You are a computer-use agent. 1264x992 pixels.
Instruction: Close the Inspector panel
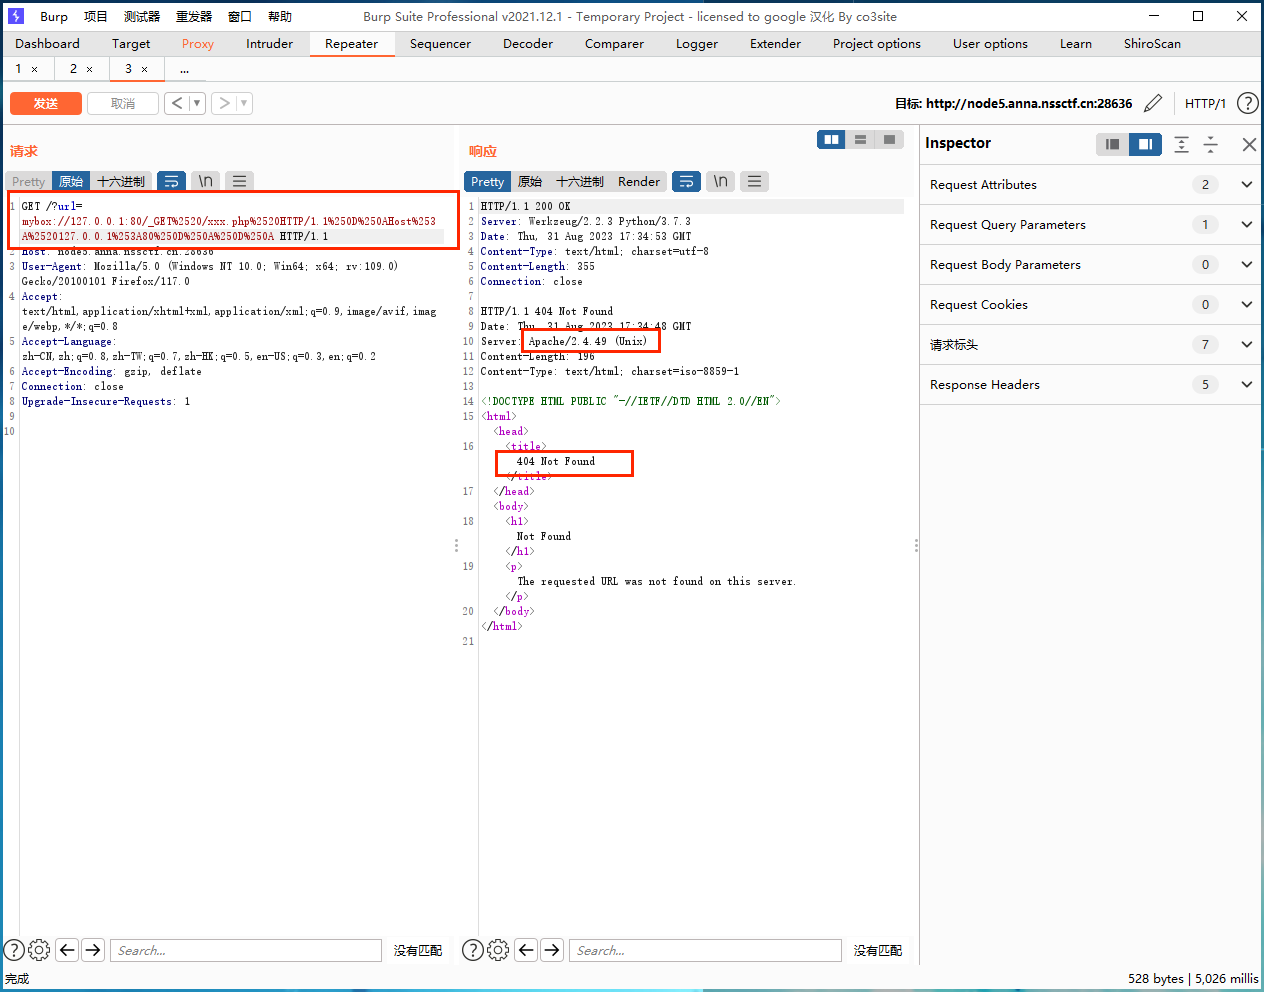[x=1249, y=144]
